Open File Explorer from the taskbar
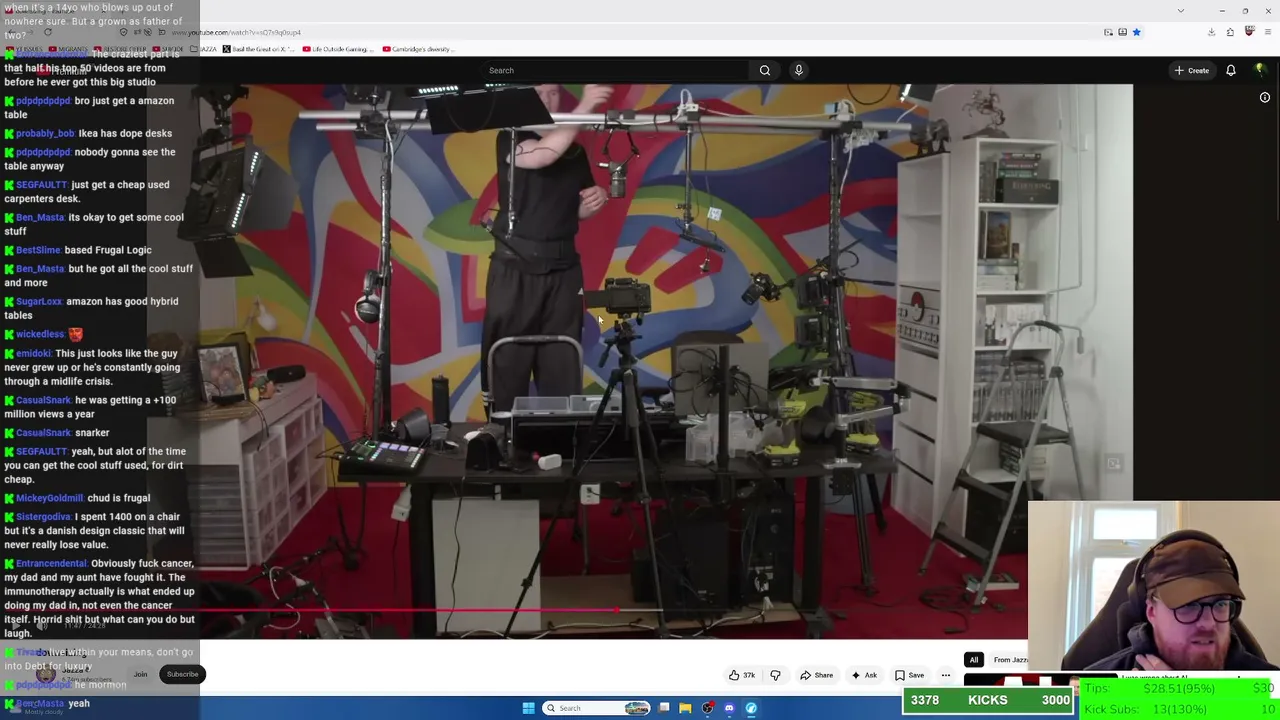The height and width of the screenshot is (720, 1280). [685, 708]
